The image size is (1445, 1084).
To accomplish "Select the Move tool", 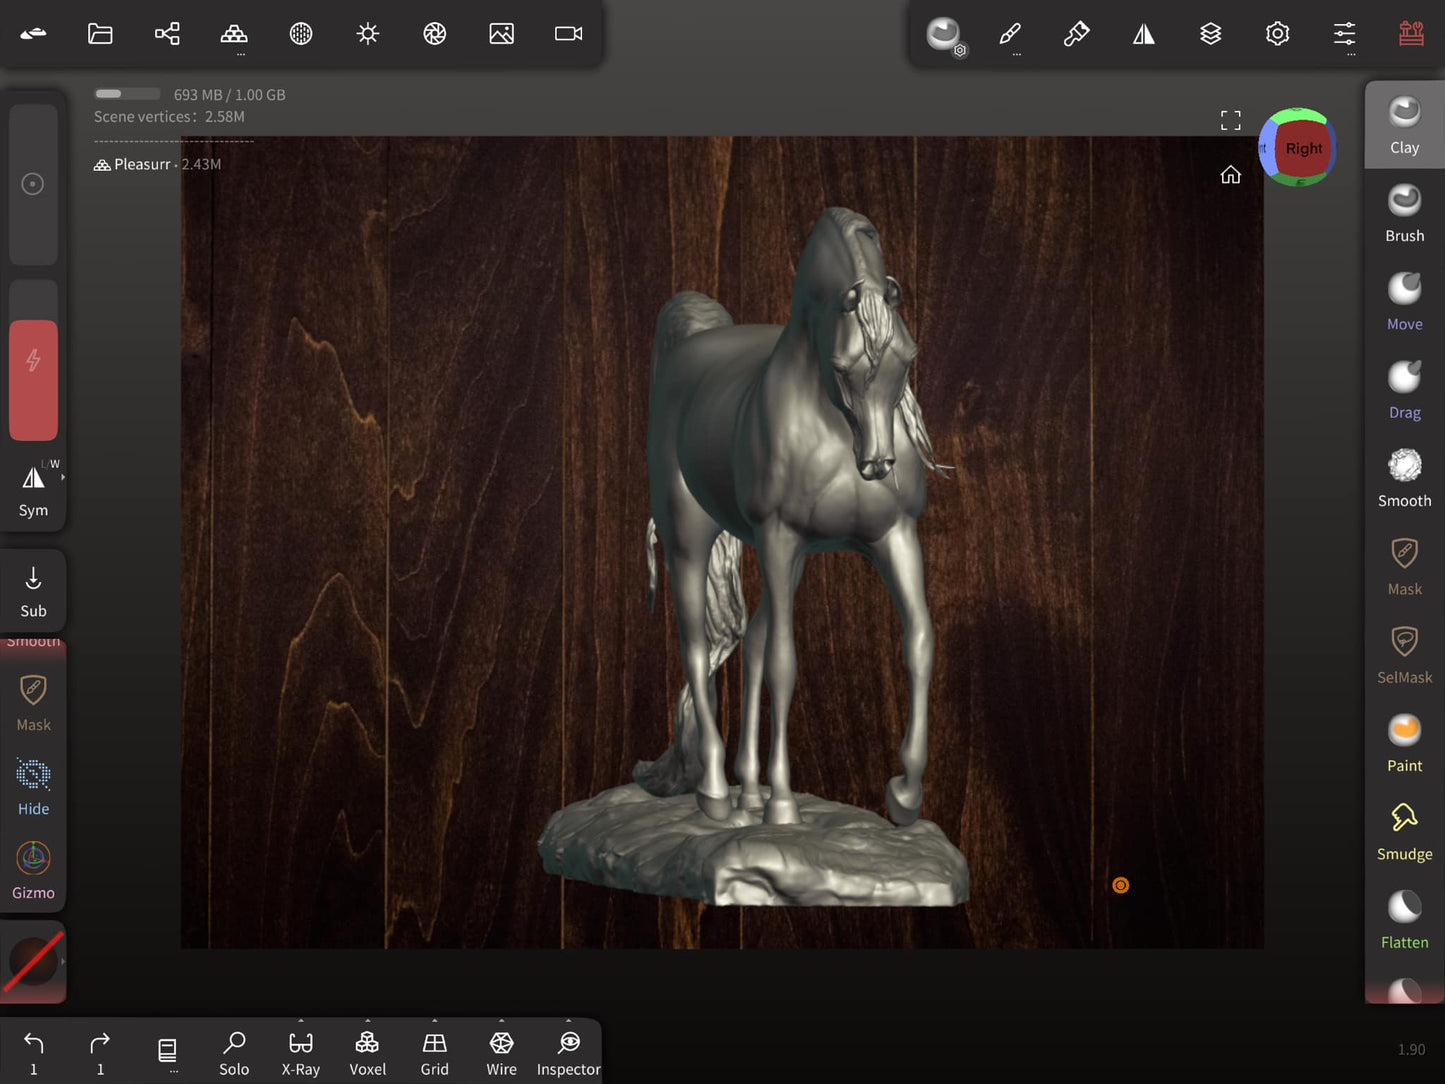I will click(x=1404, y=302).
